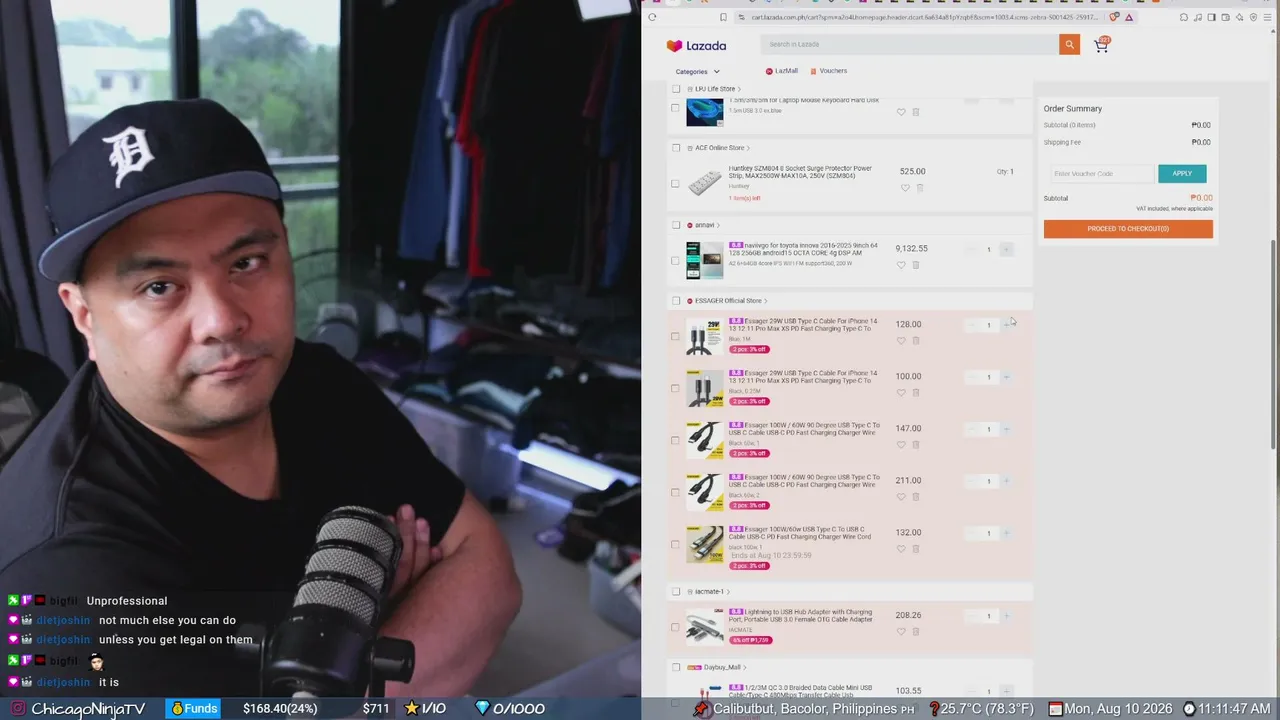Select all items from ACE Online Store

(676, 148)
